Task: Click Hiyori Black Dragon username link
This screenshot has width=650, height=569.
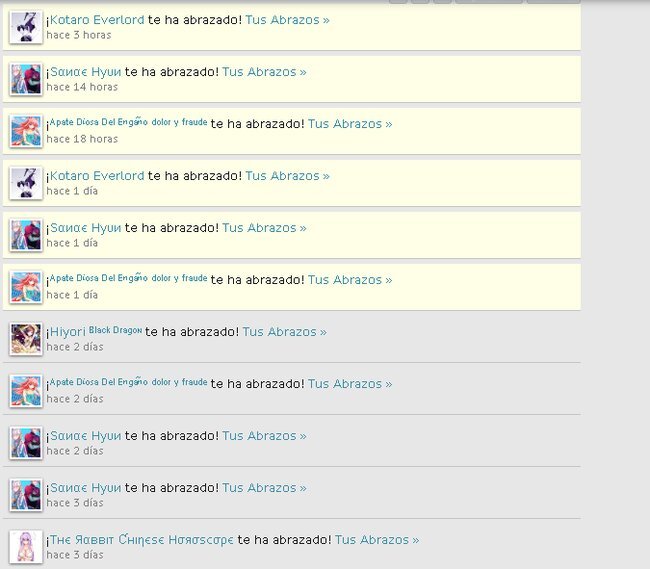Action: click(96, 332)
